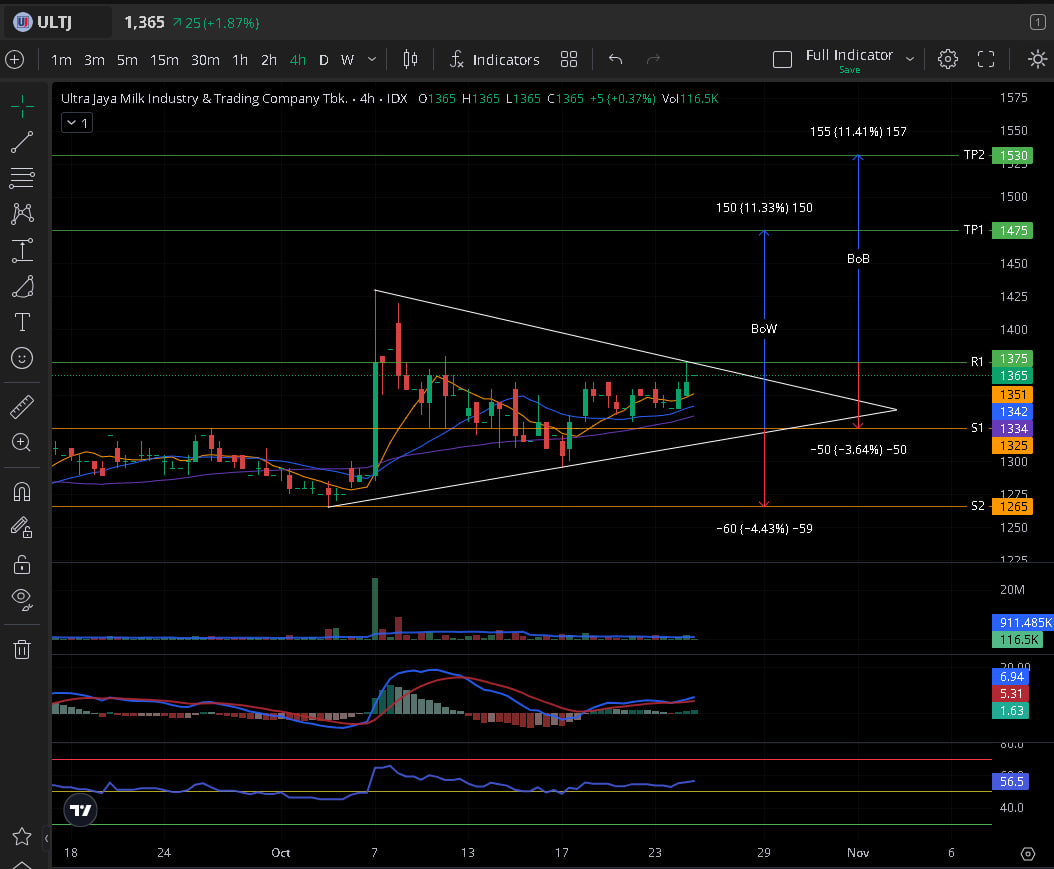Switch to the D daily timeframe
1054x869 pixels.
[323, 60]
